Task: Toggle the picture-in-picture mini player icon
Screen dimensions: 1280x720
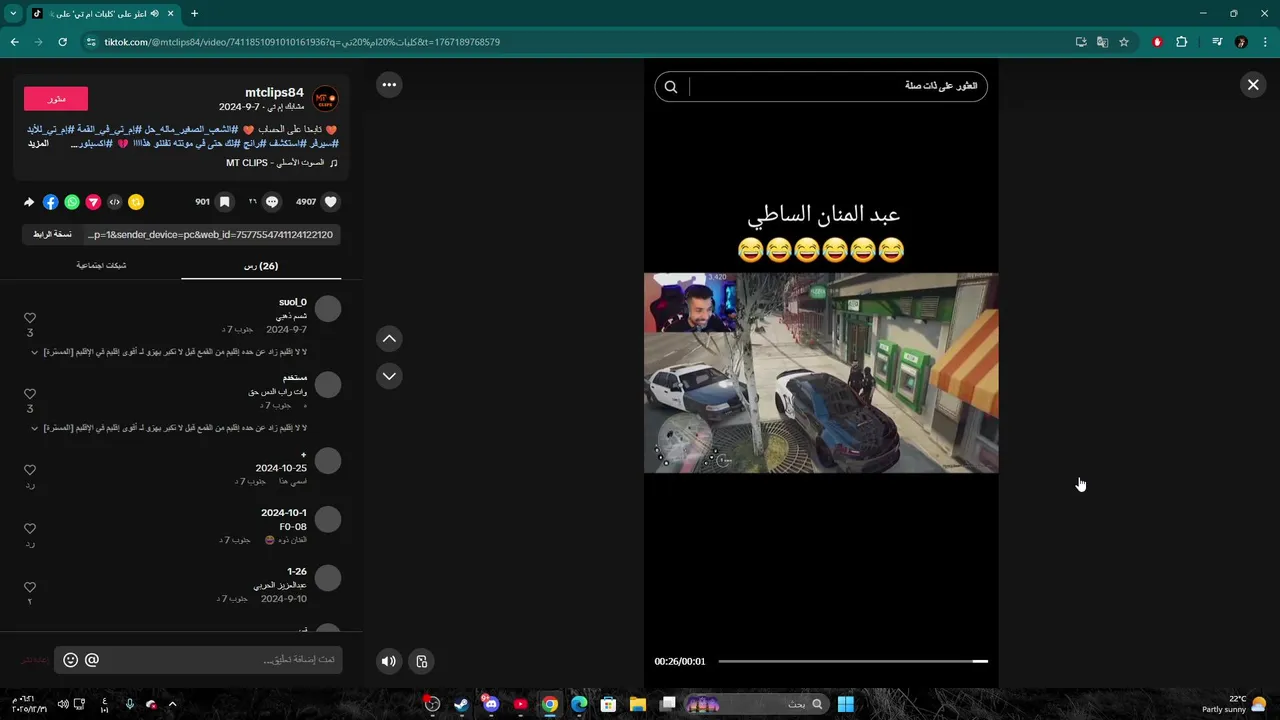Action: click(422, 661)
